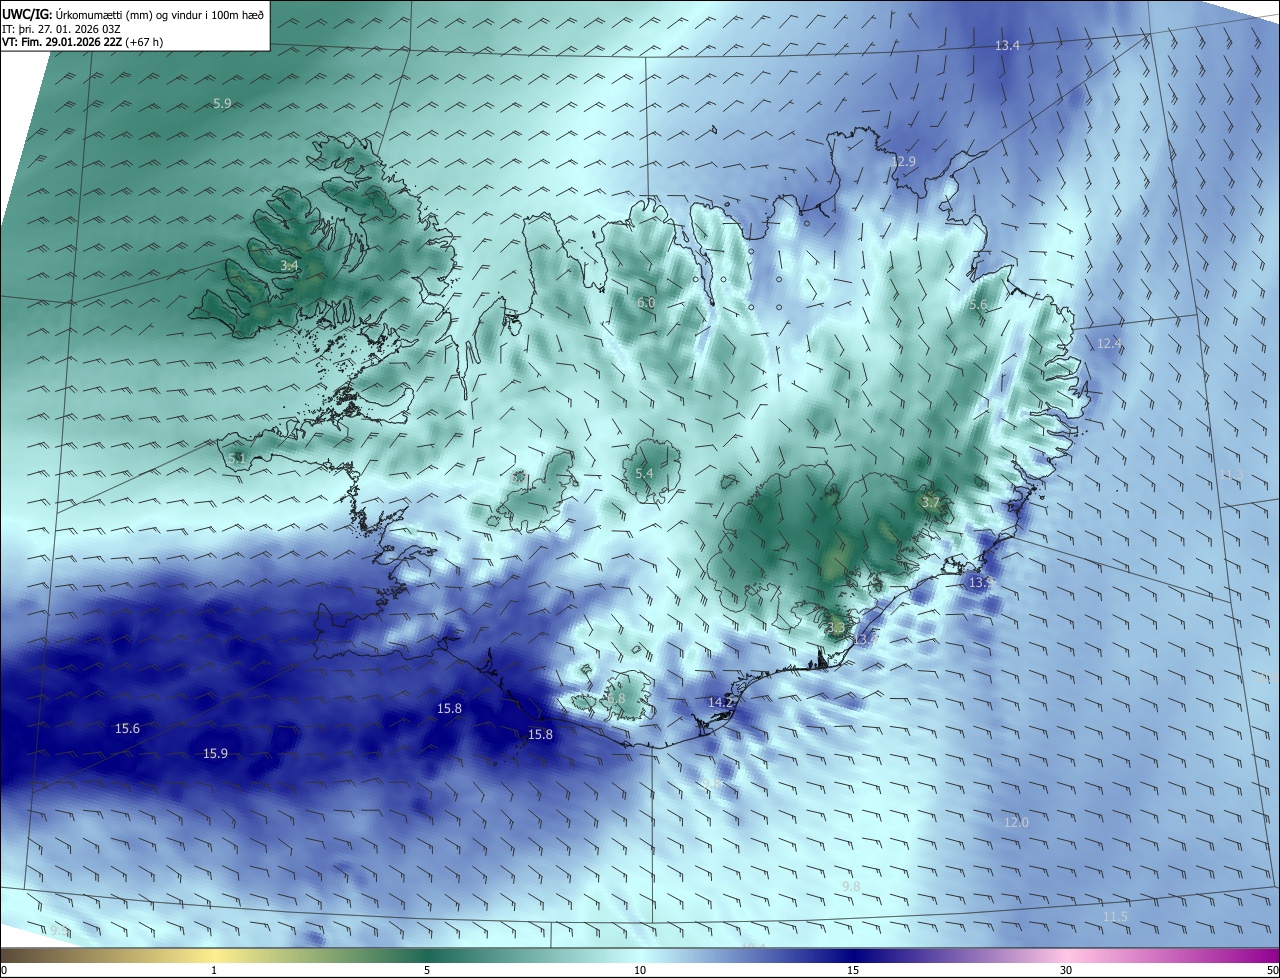The image size is (1280, 978).
Task: Click the 12.4 value label on the map
Action: pos(1109,343)
